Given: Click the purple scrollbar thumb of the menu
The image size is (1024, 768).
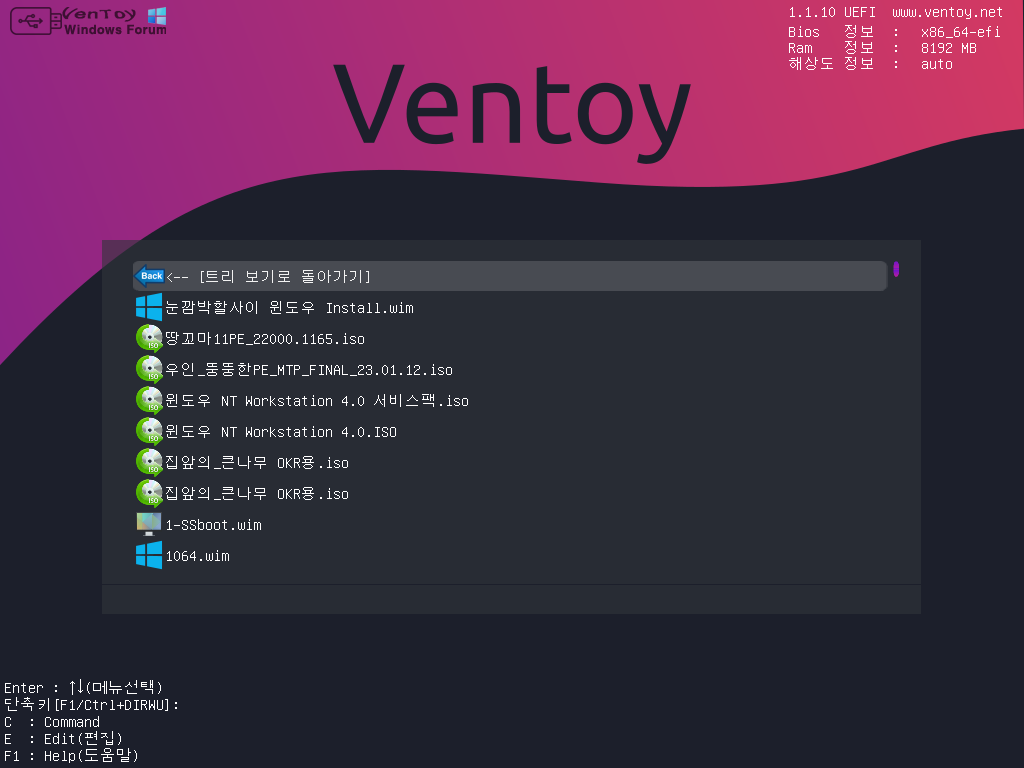Looking at the screenshot, I should [x=896, y=268].
